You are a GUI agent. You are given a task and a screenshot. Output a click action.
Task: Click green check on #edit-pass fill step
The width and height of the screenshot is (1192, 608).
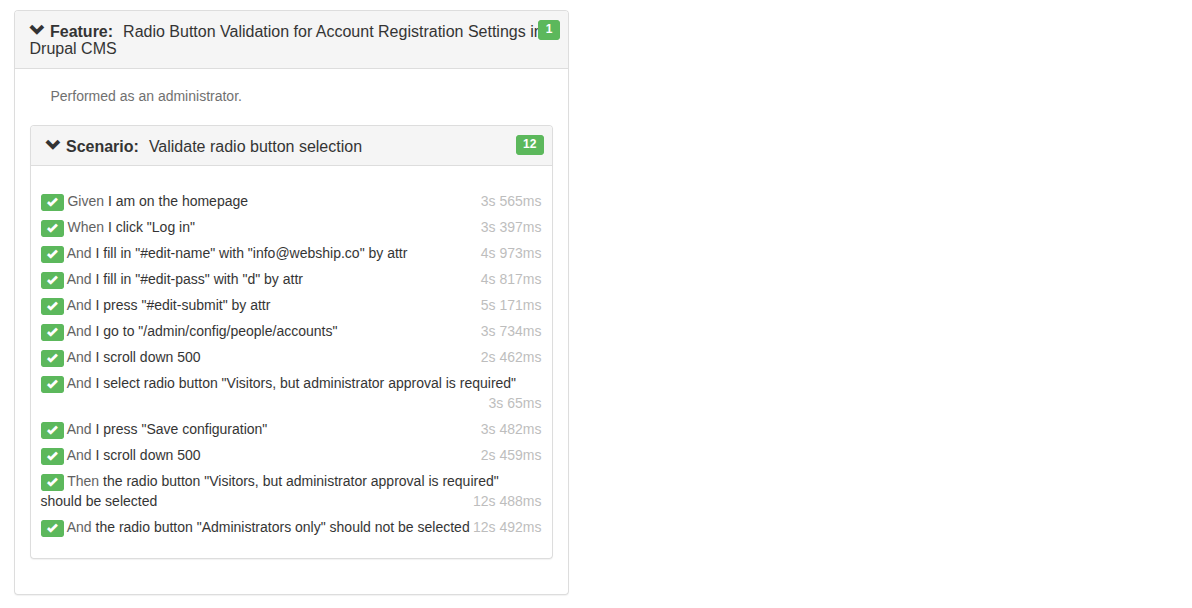[x=52, y=280]
